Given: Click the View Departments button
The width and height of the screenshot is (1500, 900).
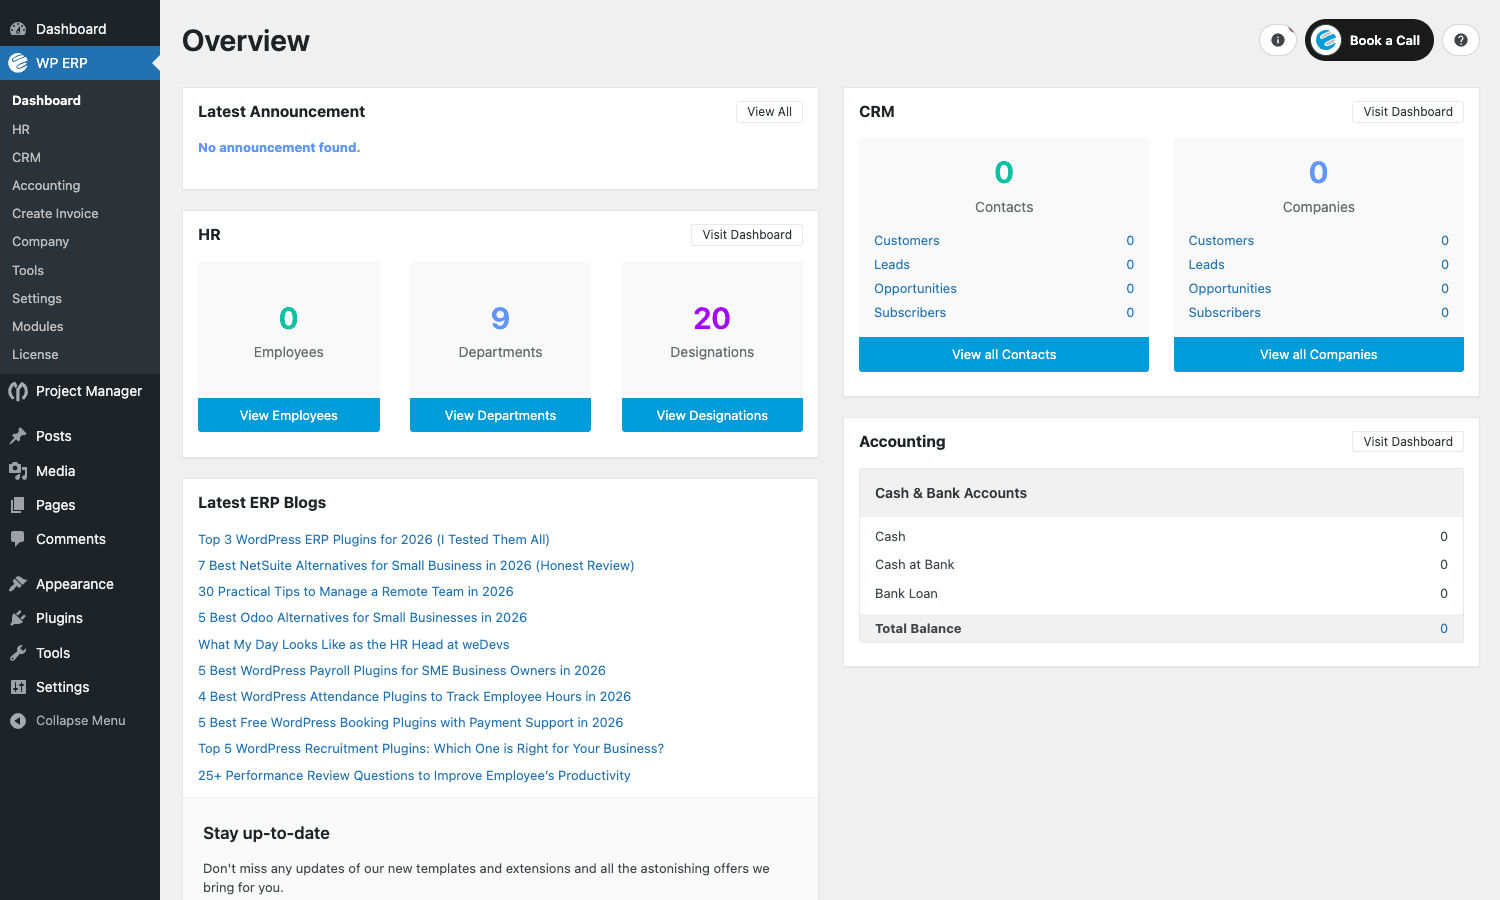Looking at the screenshot, I should pos(500,415).
